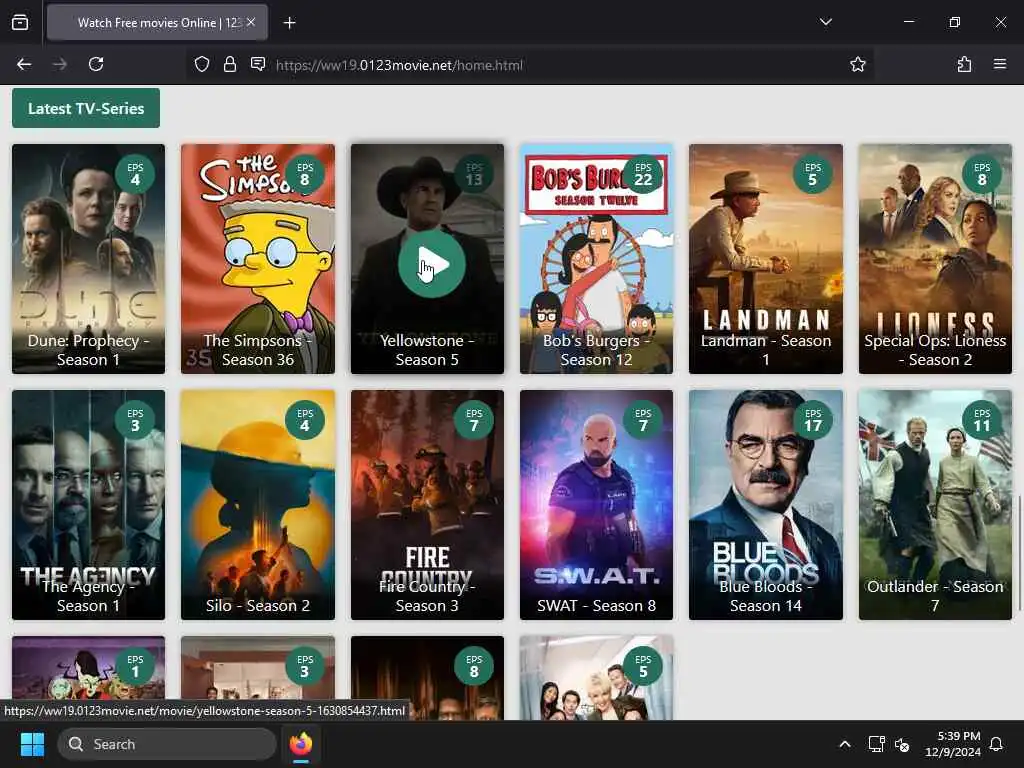
Task: Open the Landman Season 1 poster
Action: [x=765, y=259]
